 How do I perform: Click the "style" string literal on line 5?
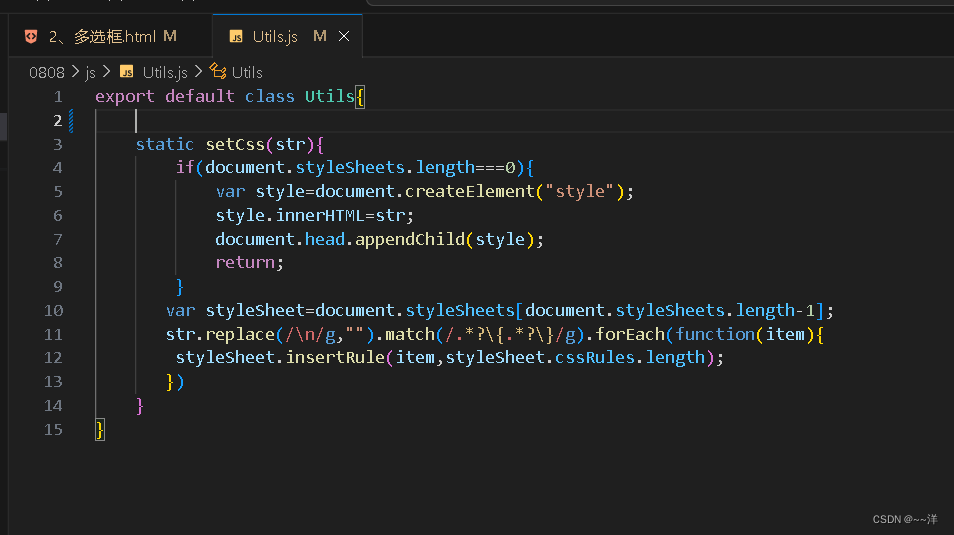click(x=579, y=191)
